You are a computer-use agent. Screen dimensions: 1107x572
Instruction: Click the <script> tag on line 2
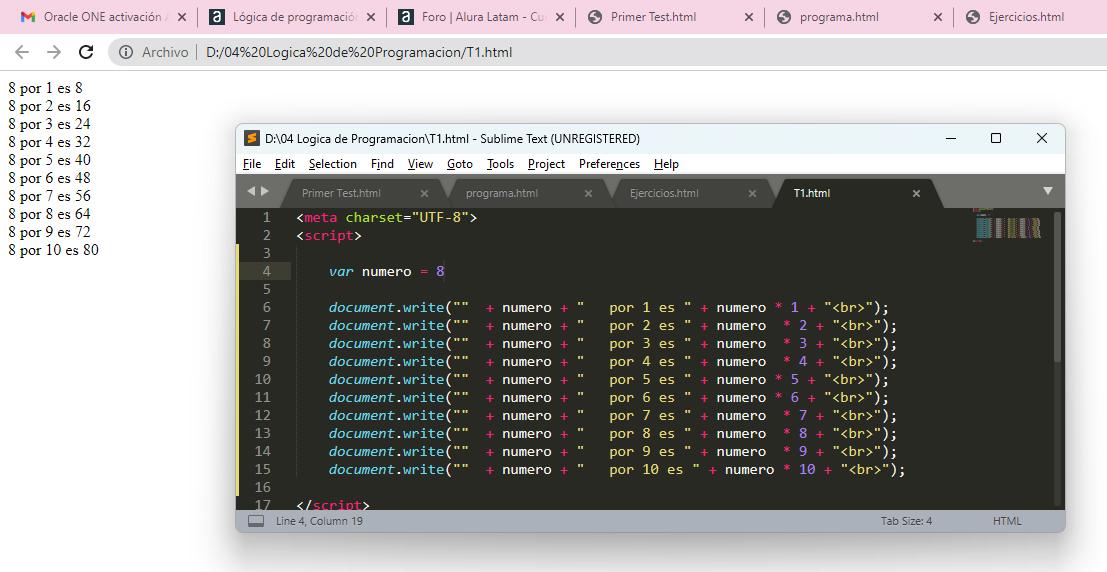329,235
